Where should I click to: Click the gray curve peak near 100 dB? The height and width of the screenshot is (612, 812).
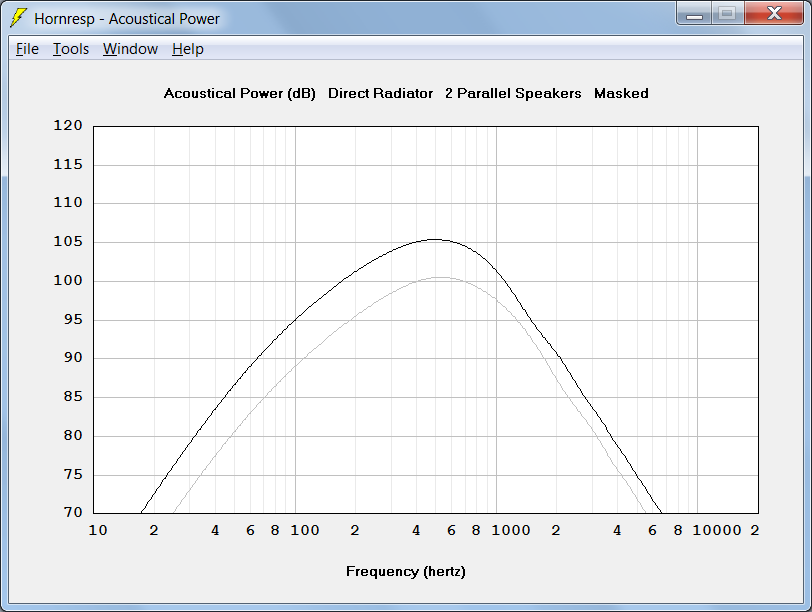(441, 278)
